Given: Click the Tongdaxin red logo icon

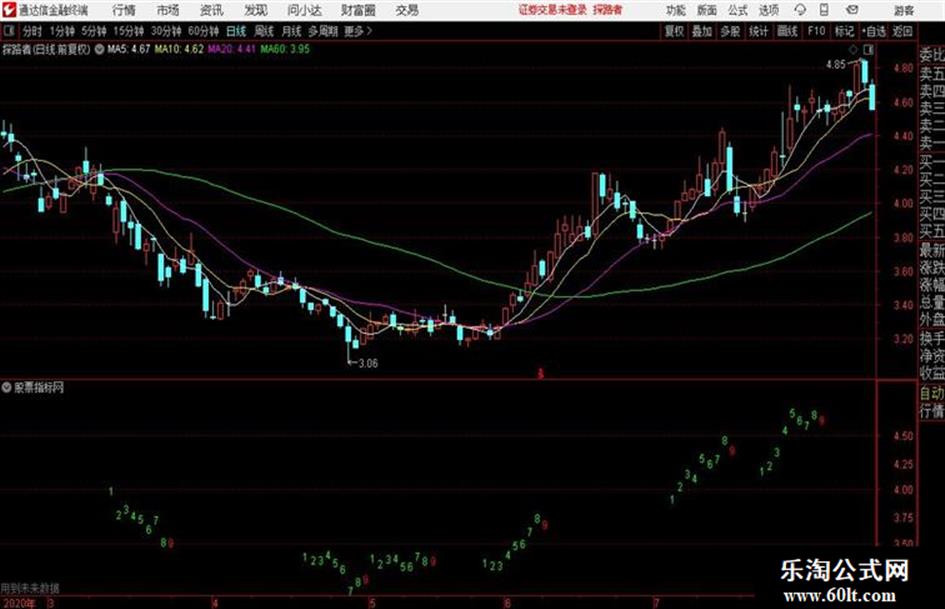Looking at the screenshot, I should coord(9,10).
